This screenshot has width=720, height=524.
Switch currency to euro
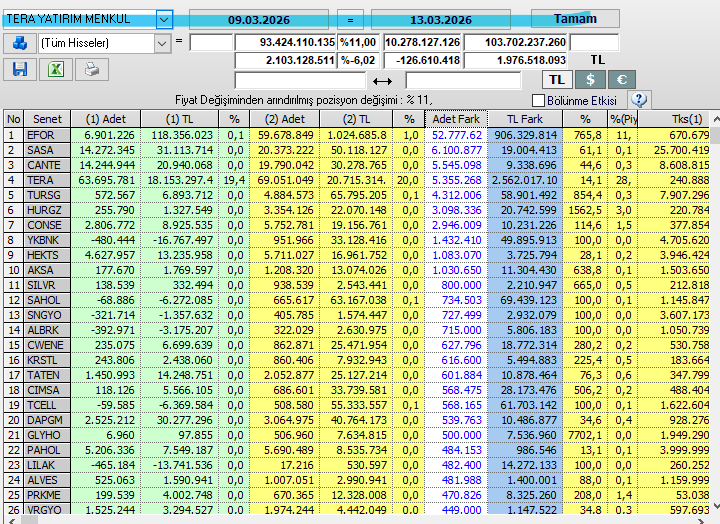click(x=622, y=79)
